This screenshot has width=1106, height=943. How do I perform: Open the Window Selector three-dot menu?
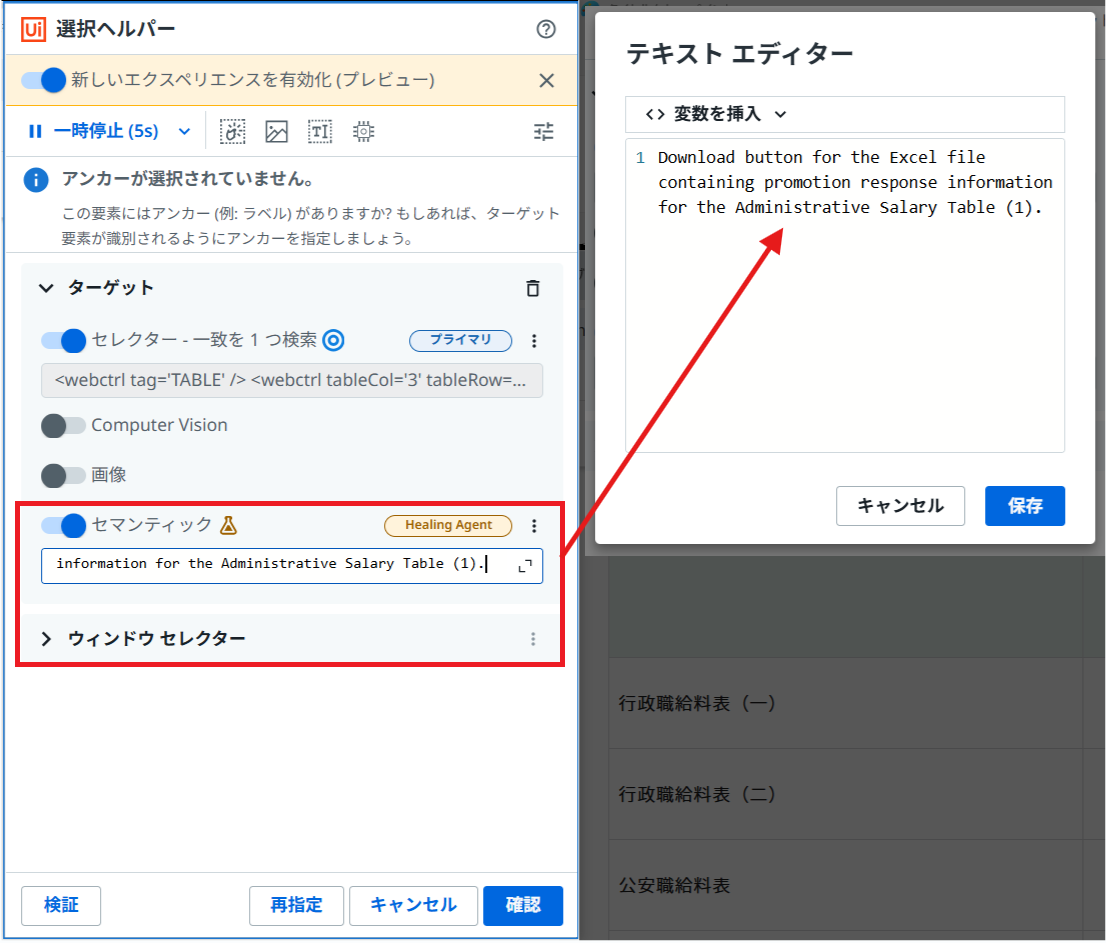[533, 639]
